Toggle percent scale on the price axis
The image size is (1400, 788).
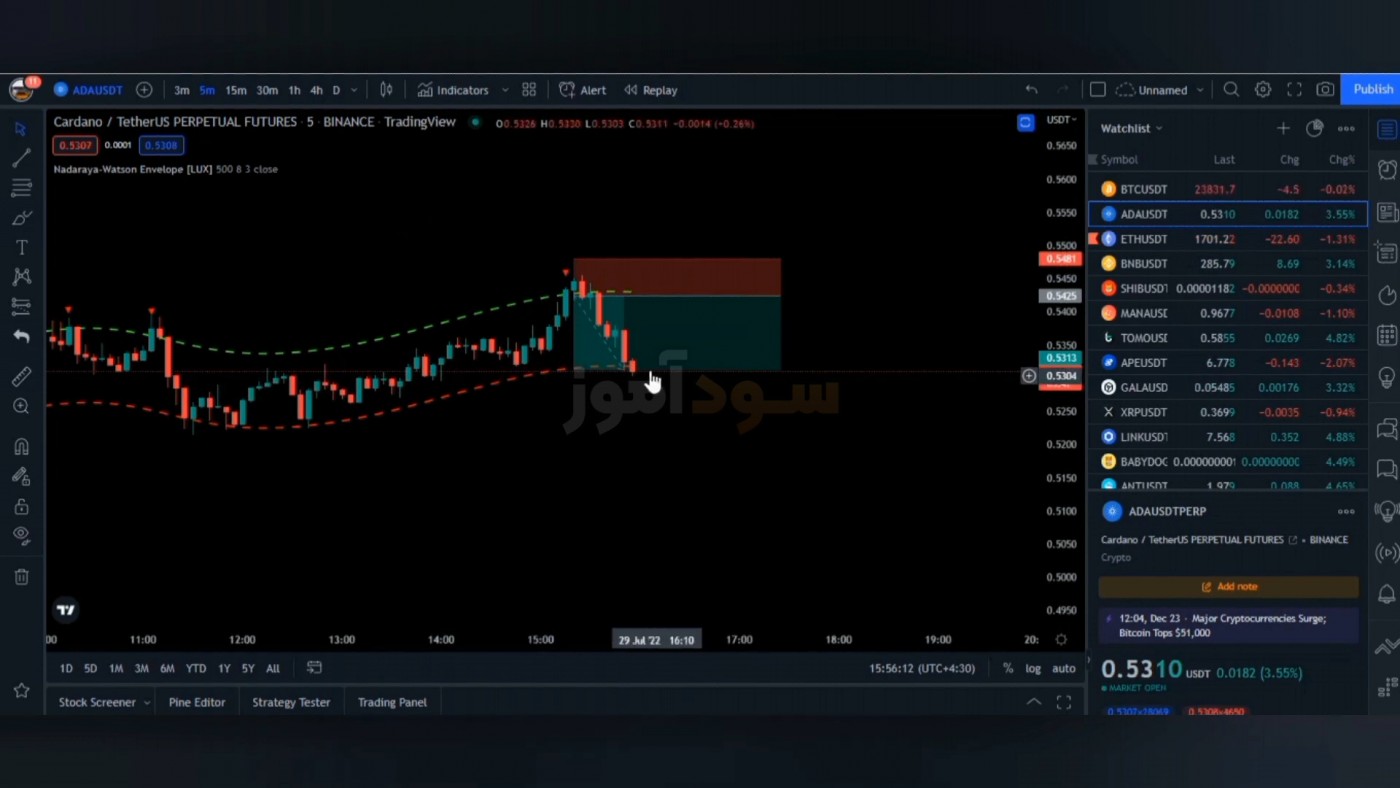coord(1008,668)
